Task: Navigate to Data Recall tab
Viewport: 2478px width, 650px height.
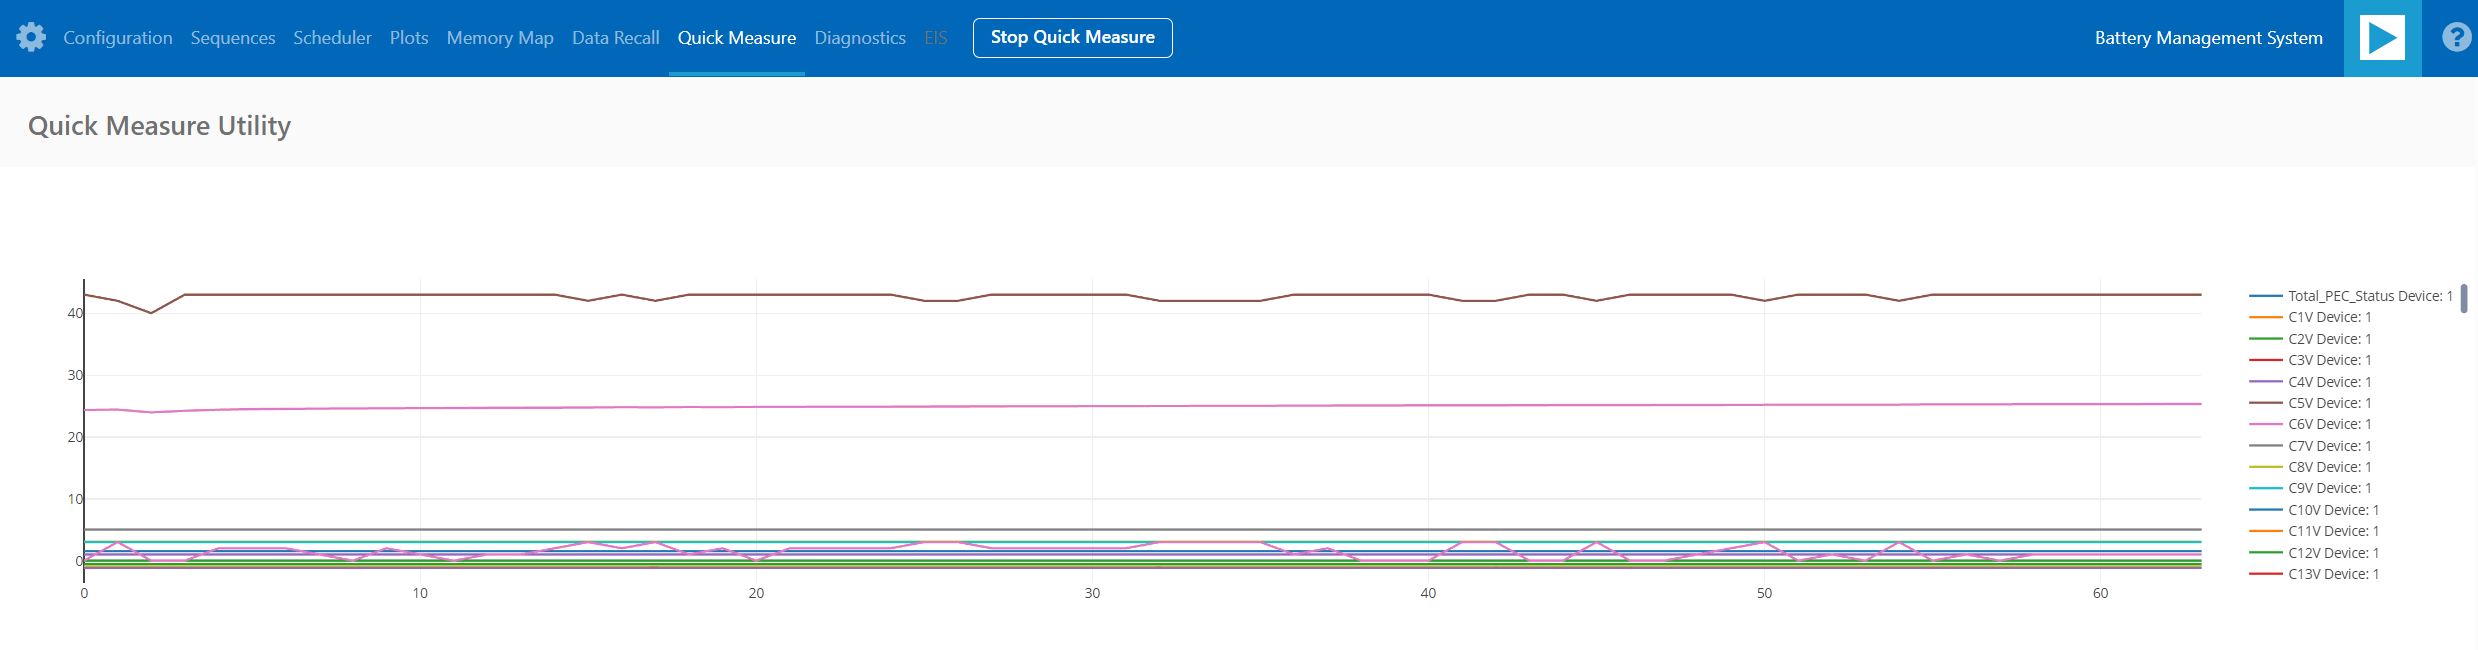Action: click(616, 38)
